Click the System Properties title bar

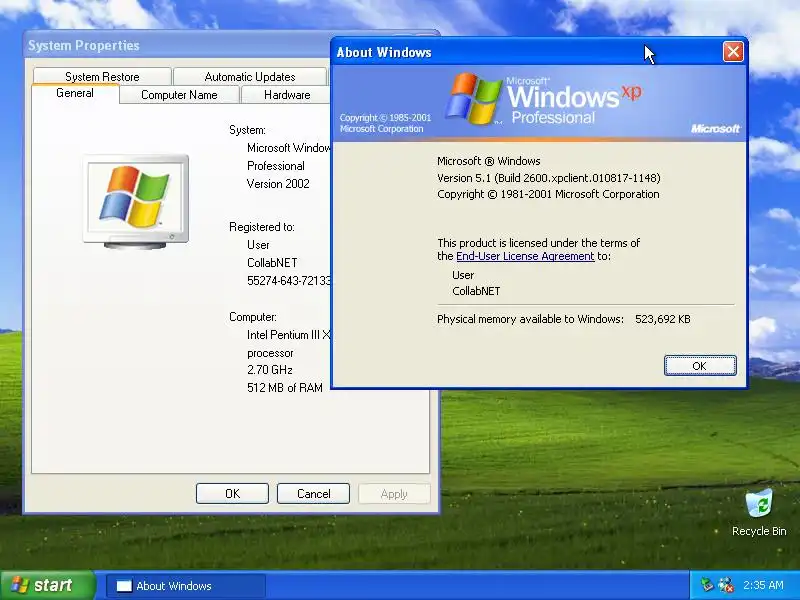coord(177,45)
